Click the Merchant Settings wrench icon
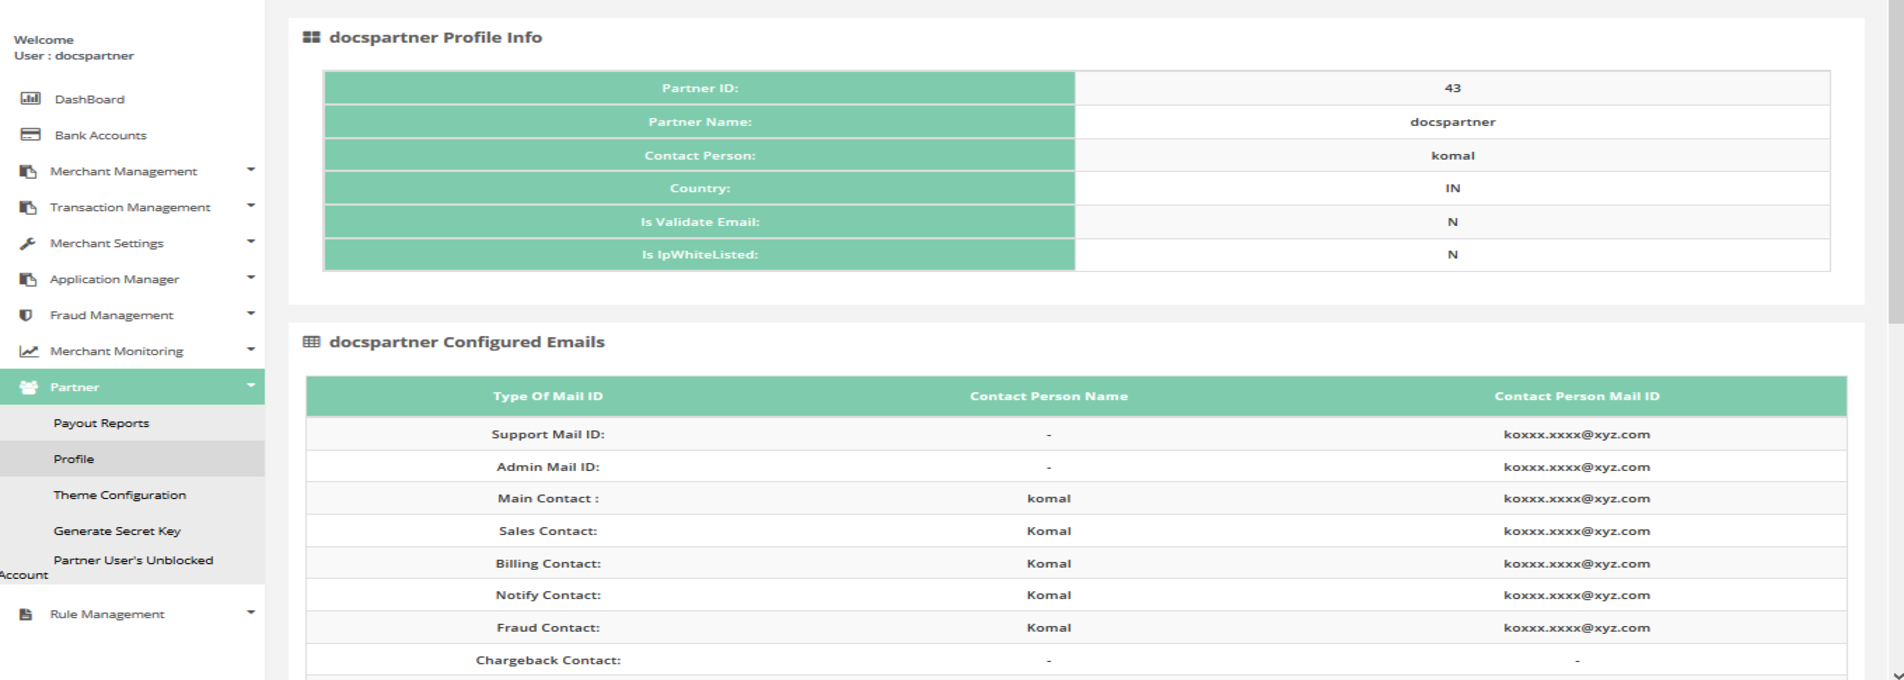The height and width of the screenshot is (680, 1904). click(x=28, y=243)
